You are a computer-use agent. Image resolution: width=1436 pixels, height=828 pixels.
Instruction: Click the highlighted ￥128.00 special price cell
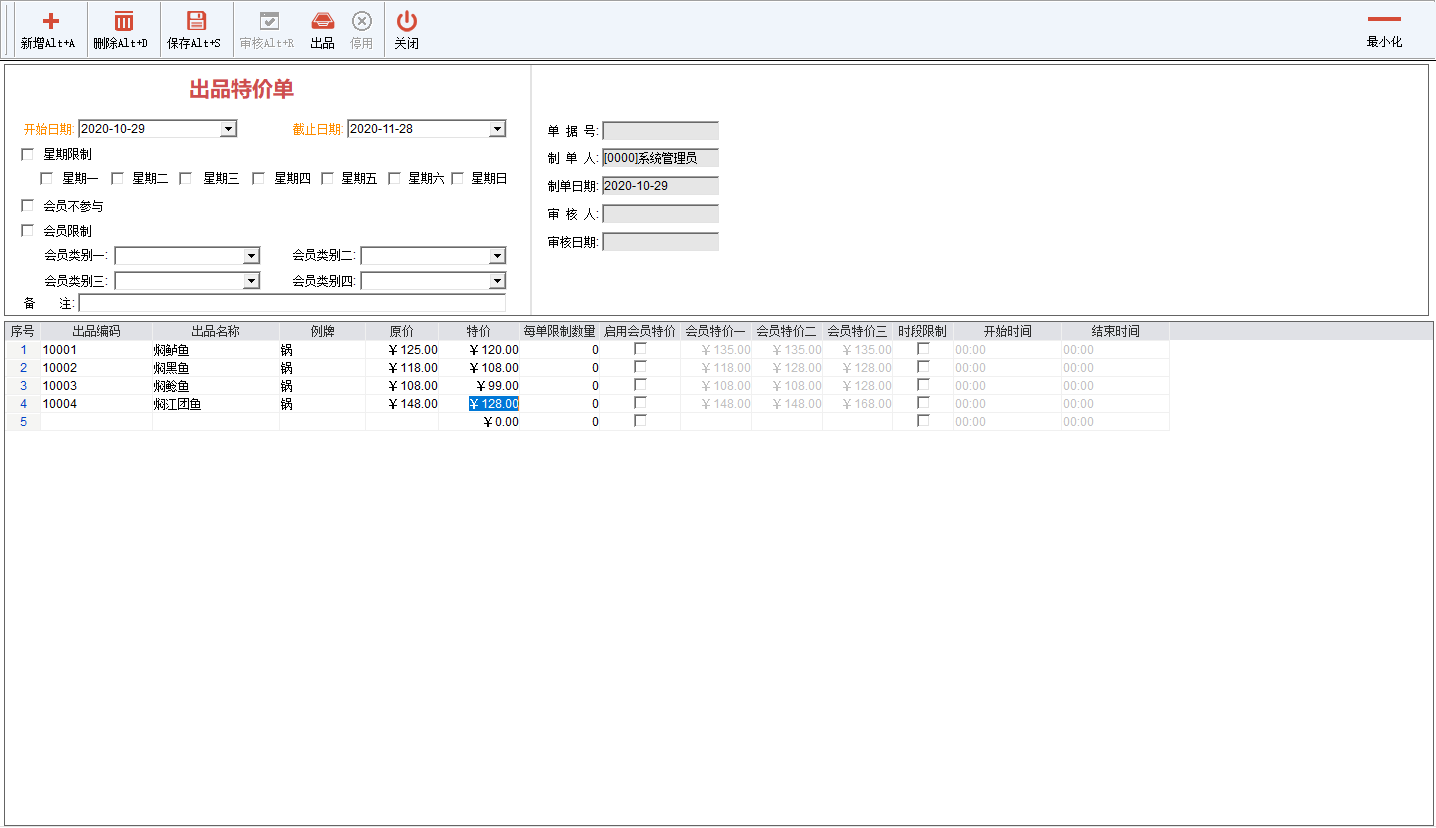pos(479,404)
